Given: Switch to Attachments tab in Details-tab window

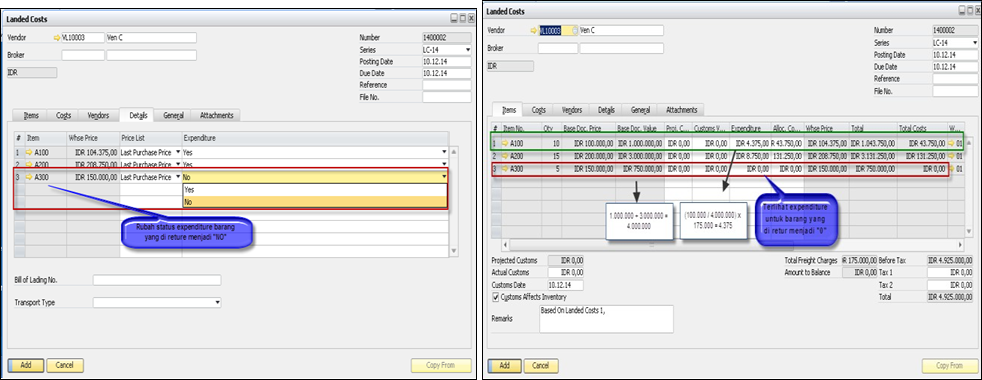Looking at the screenshot, I should [x=216, y=115].
